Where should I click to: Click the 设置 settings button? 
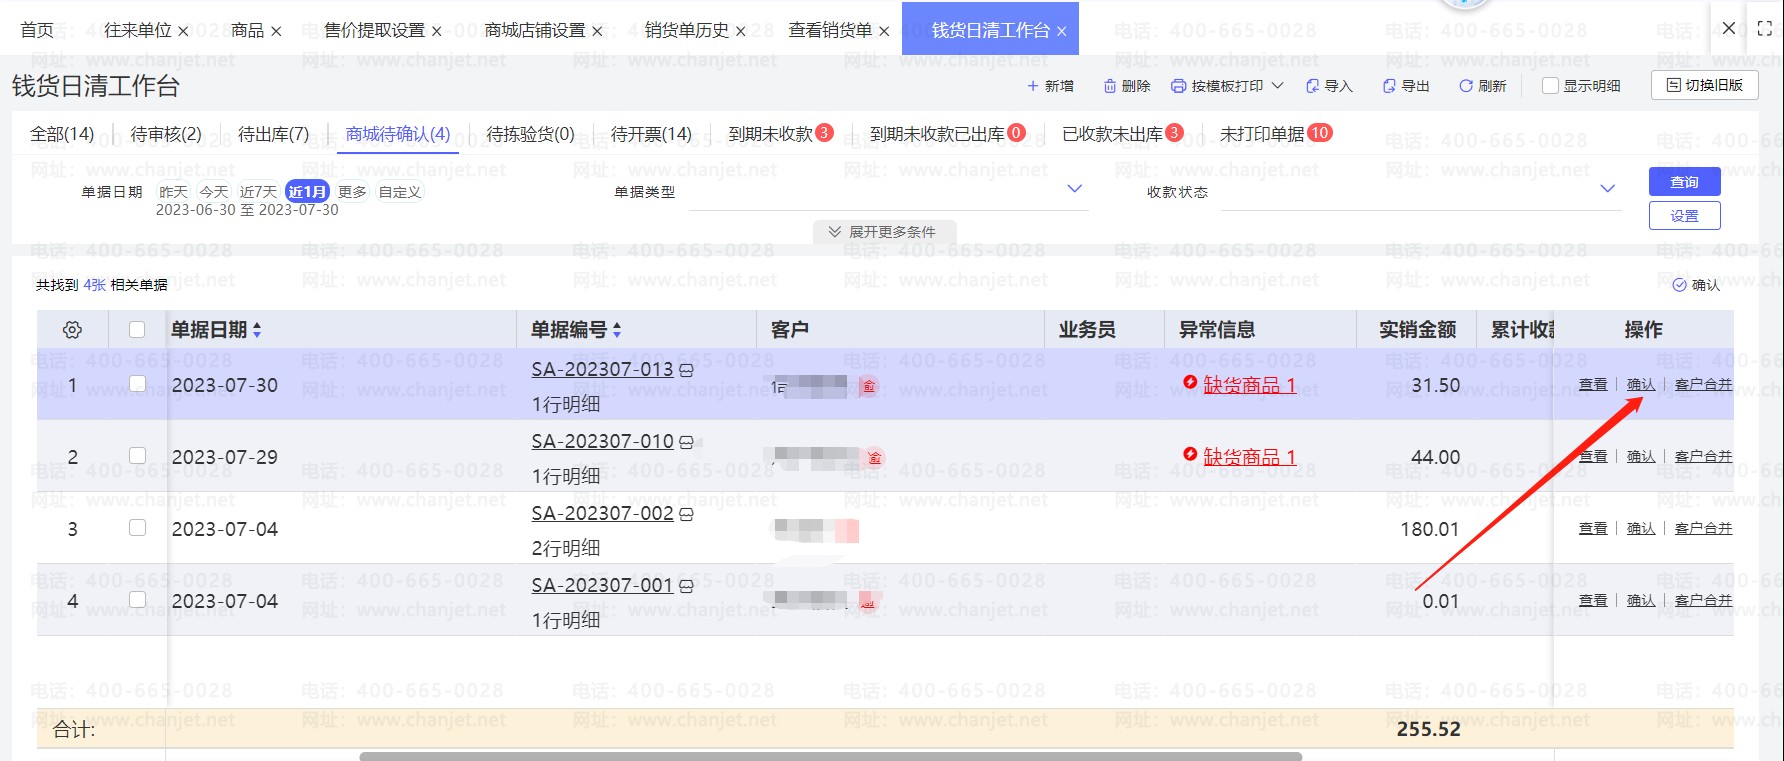tap(1685, 216)
